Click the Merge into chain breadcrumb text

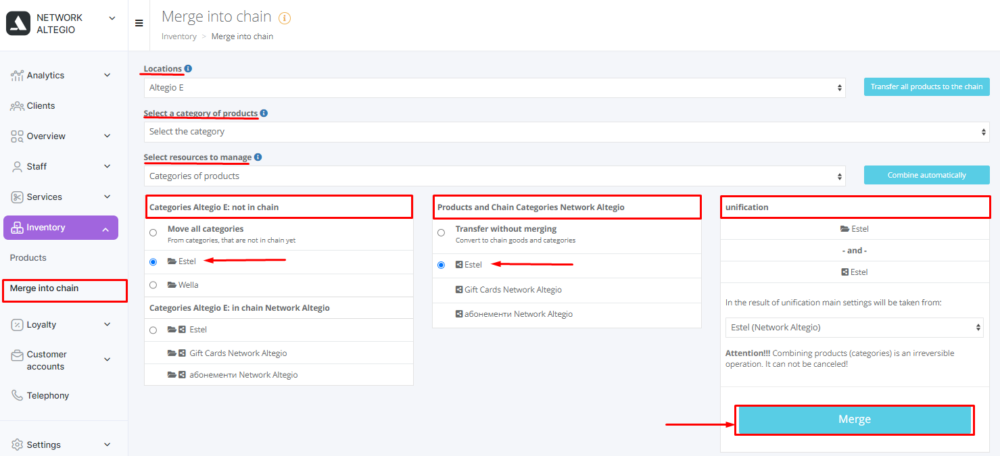coord(242,36)
